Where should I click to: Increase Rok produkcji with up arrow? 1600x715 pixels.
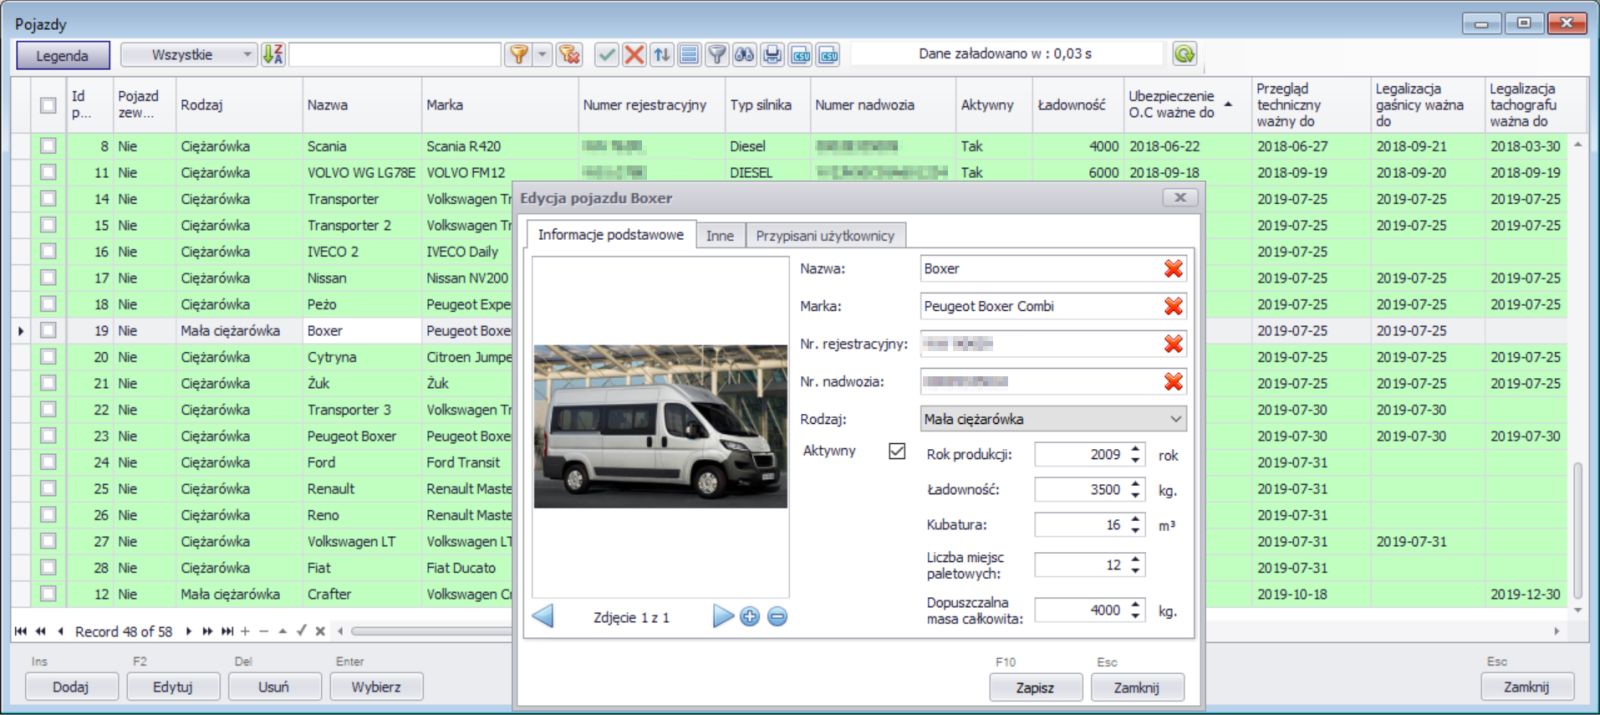[x=1136, y=449]
